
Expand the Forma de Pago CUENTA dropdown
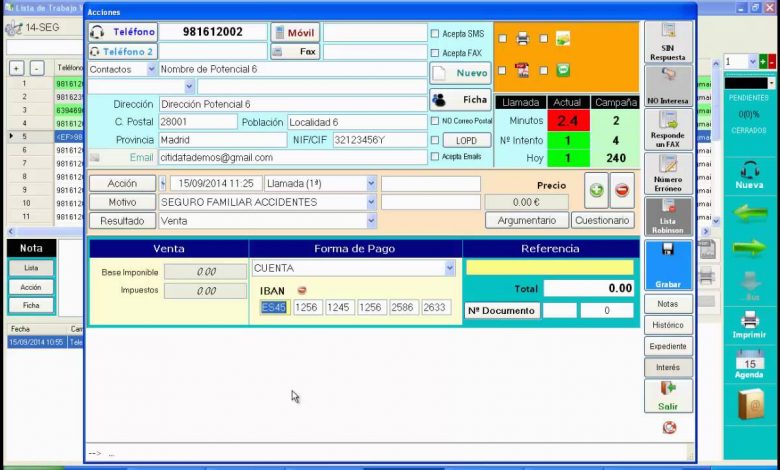(x=449, y=268)
